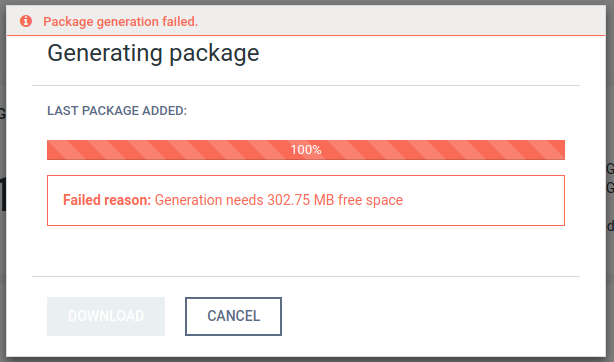Viewport: 614px width, 362px height.
Task: Click the disabled DOWNLOAD button
Action: [x=106, y=316]
